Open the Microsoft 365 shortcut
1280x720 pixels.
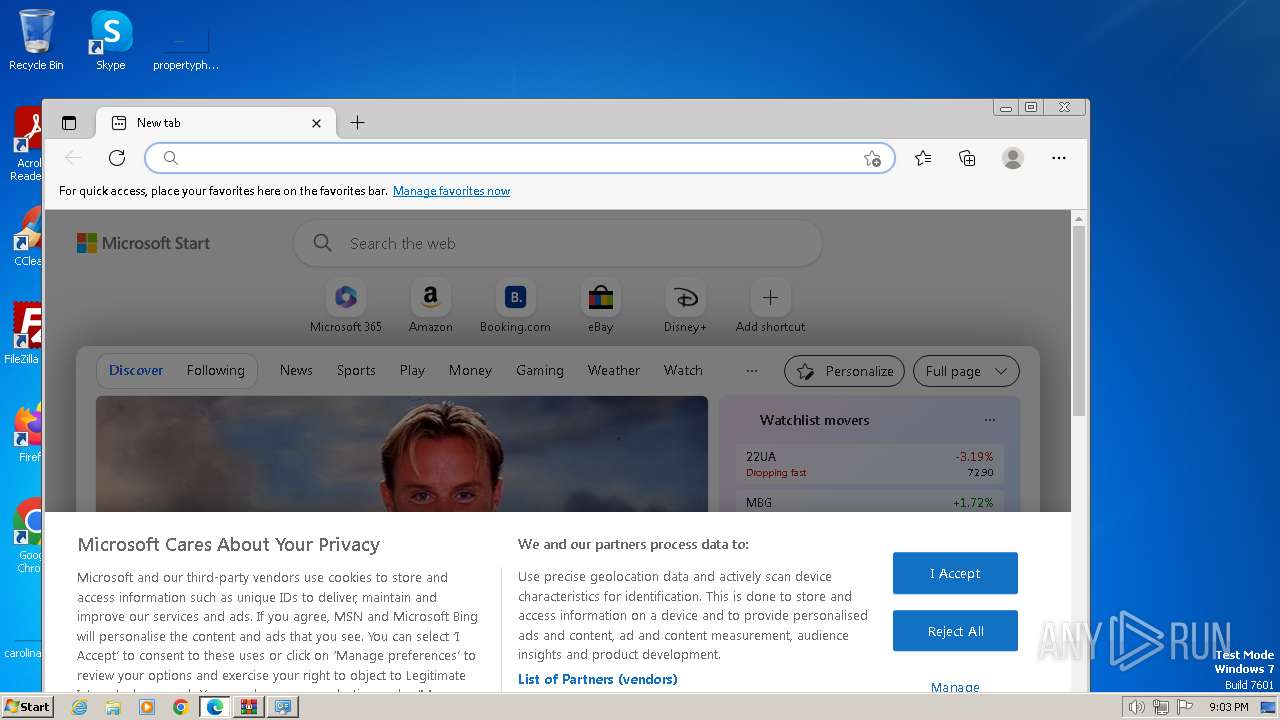(346, 307)
